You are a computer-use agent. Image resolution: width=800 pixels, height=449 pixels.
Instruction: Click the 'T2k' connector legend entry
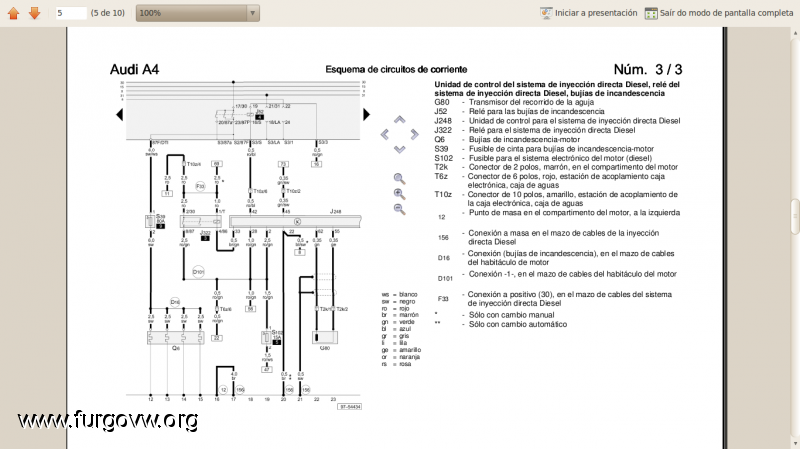tap(556, 167)
